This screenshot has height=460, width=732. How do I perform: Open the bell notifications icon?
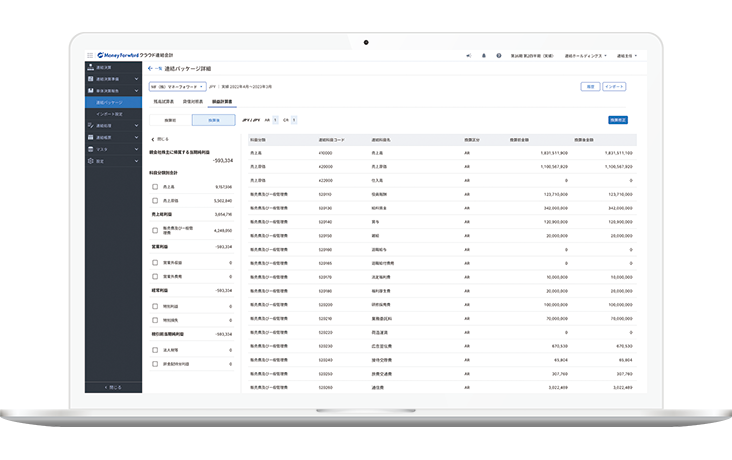(484, 56)
